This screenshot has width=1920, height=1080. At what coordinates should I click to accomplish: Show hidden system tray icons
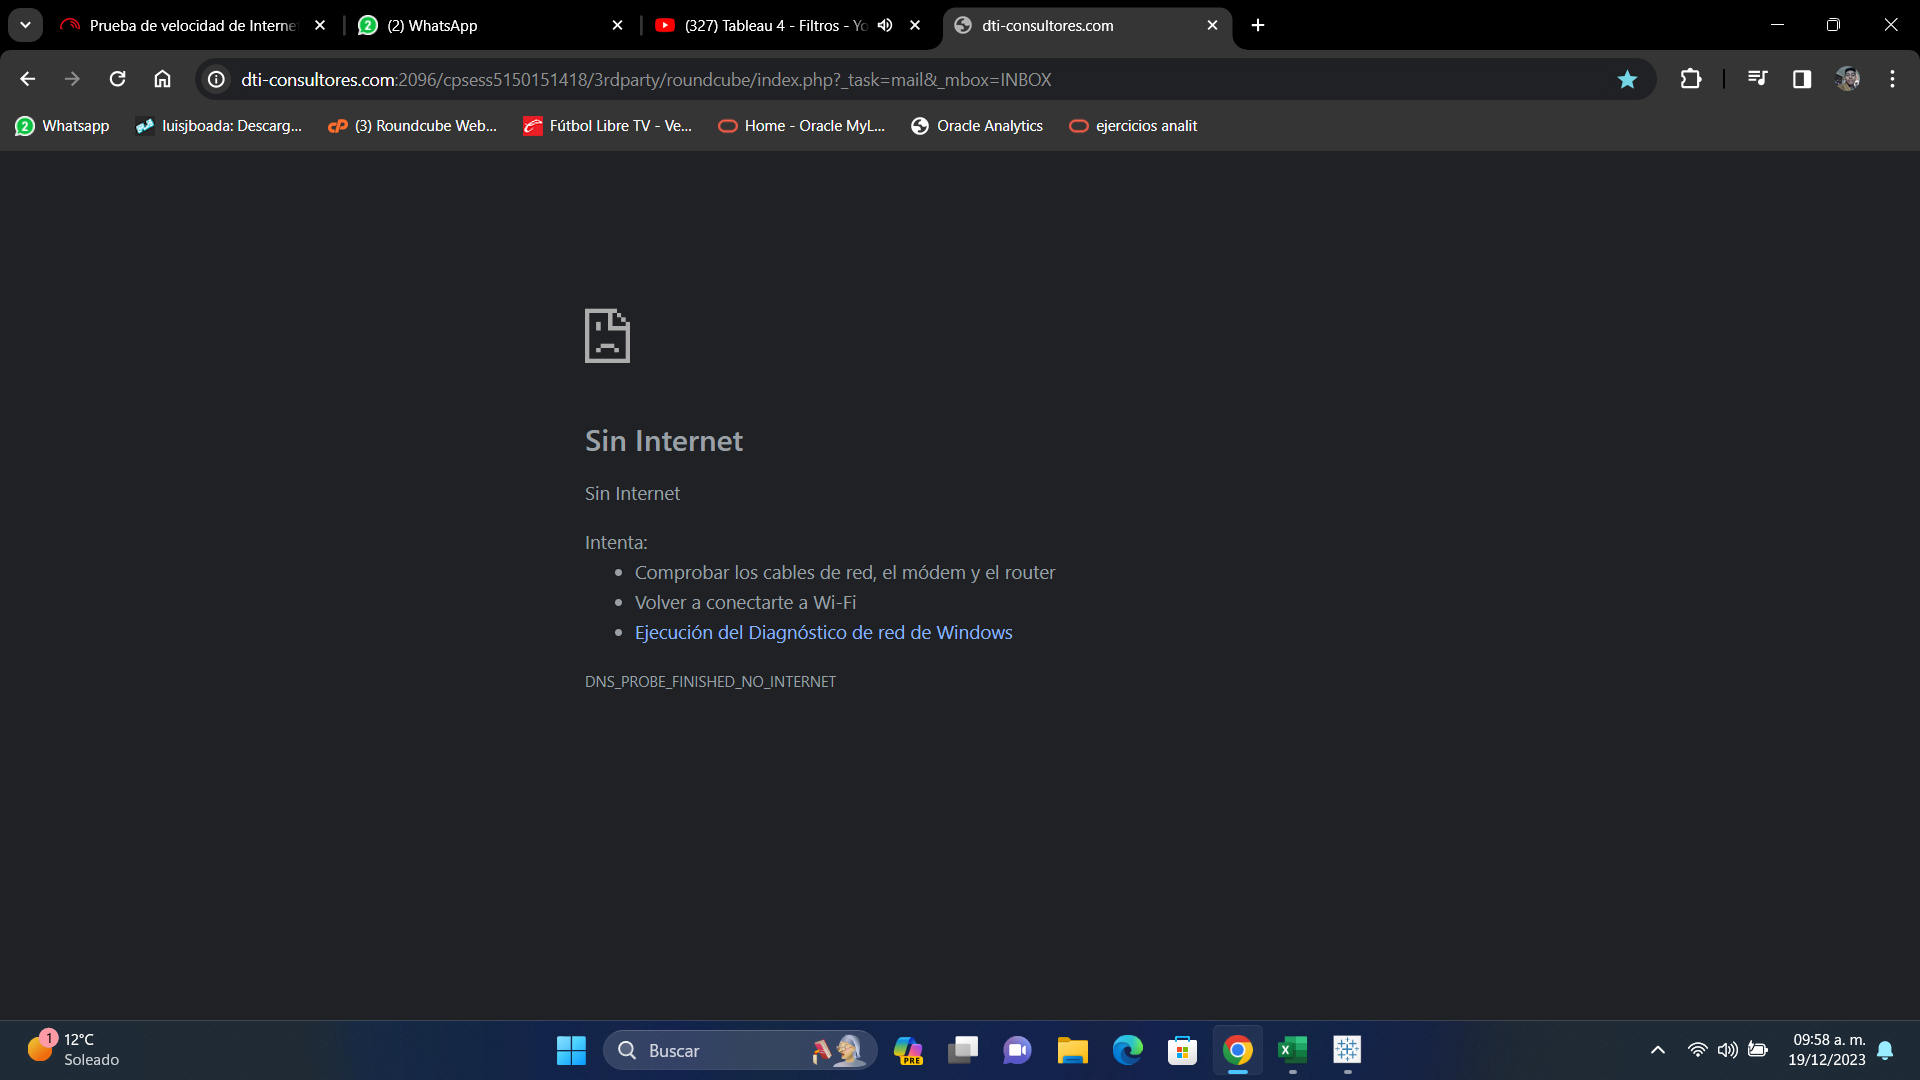1657,1050
